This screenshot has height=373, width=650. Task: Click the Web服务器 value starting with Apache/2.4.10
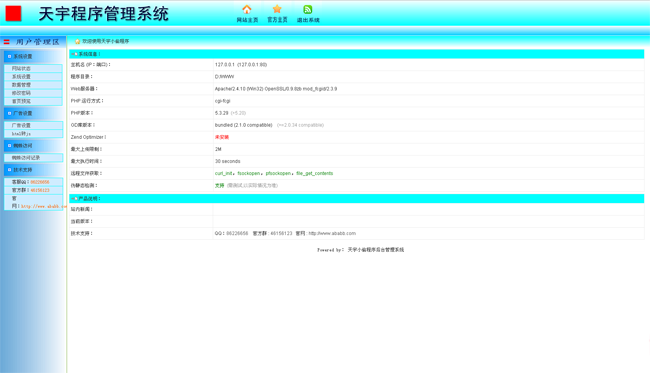click(276, 89)
